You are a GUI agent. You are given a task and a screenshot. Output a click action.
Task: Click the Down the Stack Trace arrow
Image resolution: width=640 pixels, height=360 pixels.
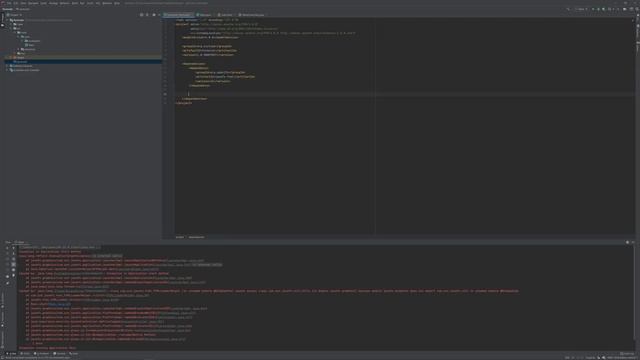[x=13, y=253]
